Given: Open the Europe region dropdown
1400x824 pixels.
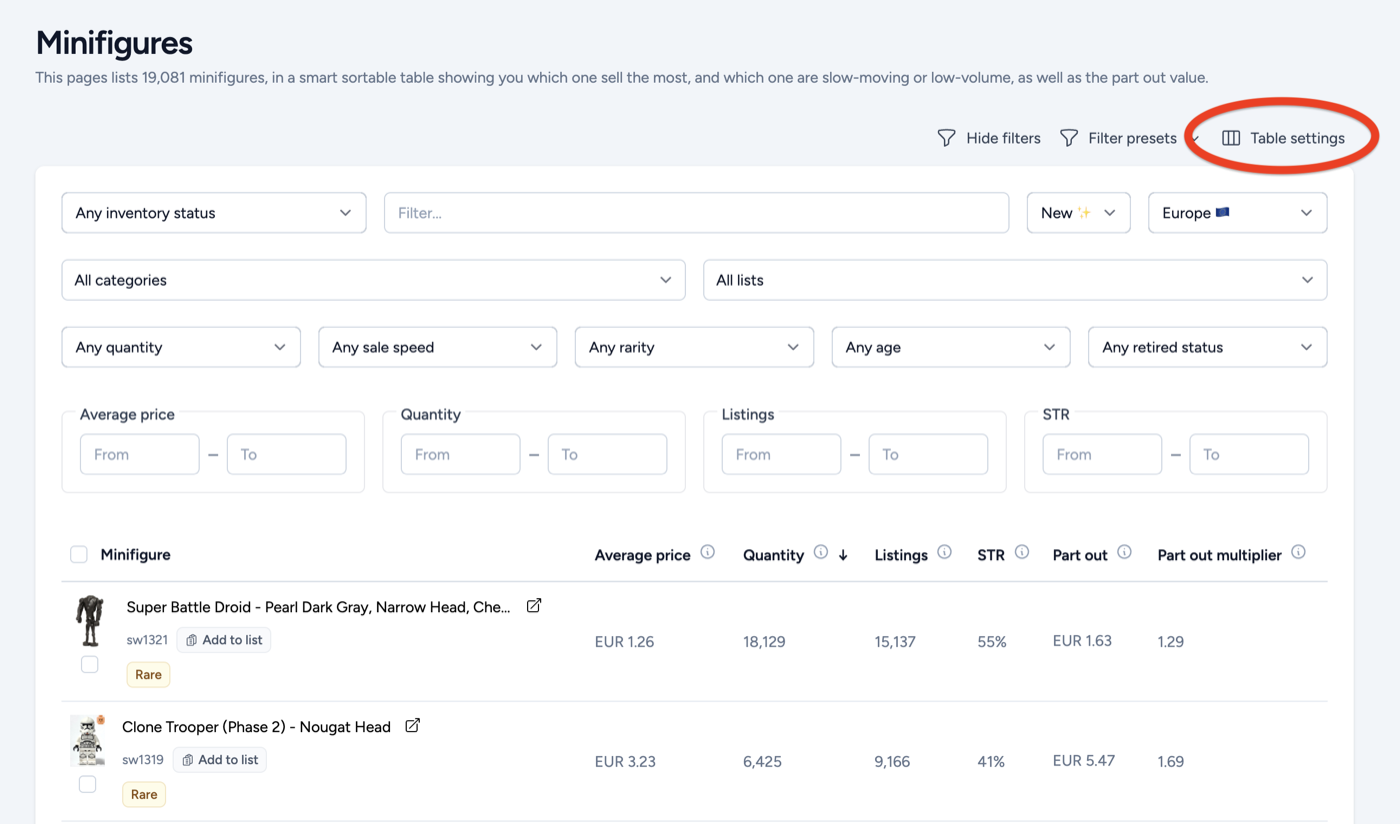Looking at the screenshot, I should pyautogui.click(x=1238, y=213).
